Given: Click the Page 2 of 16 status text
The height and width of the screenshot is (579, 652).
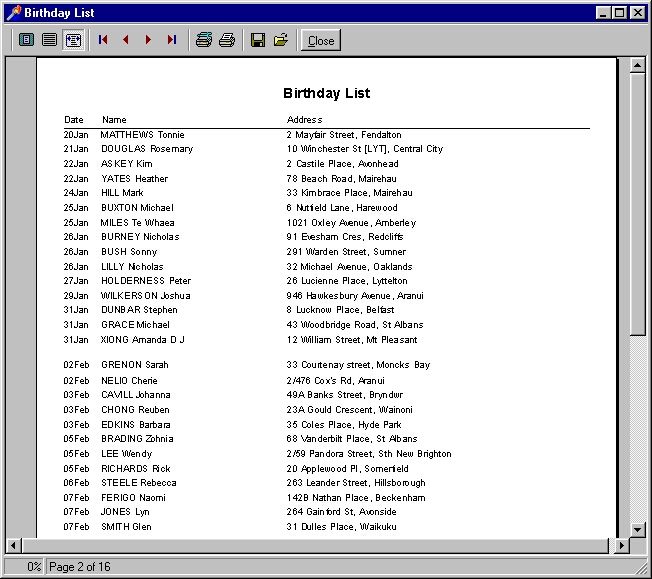Looking at the screenshot, I should [80, 567].
